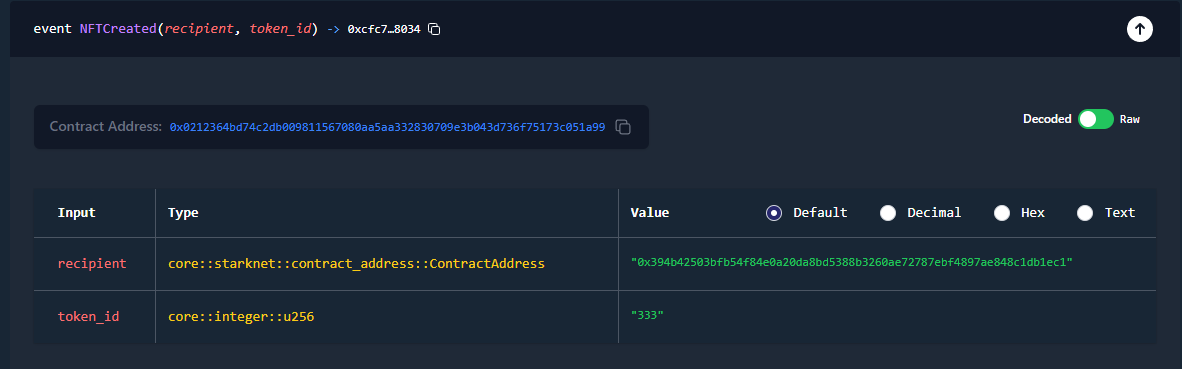The image size is (1182, 369).
Task: Click the recipient address value
Action: click(x=852, y=261)
